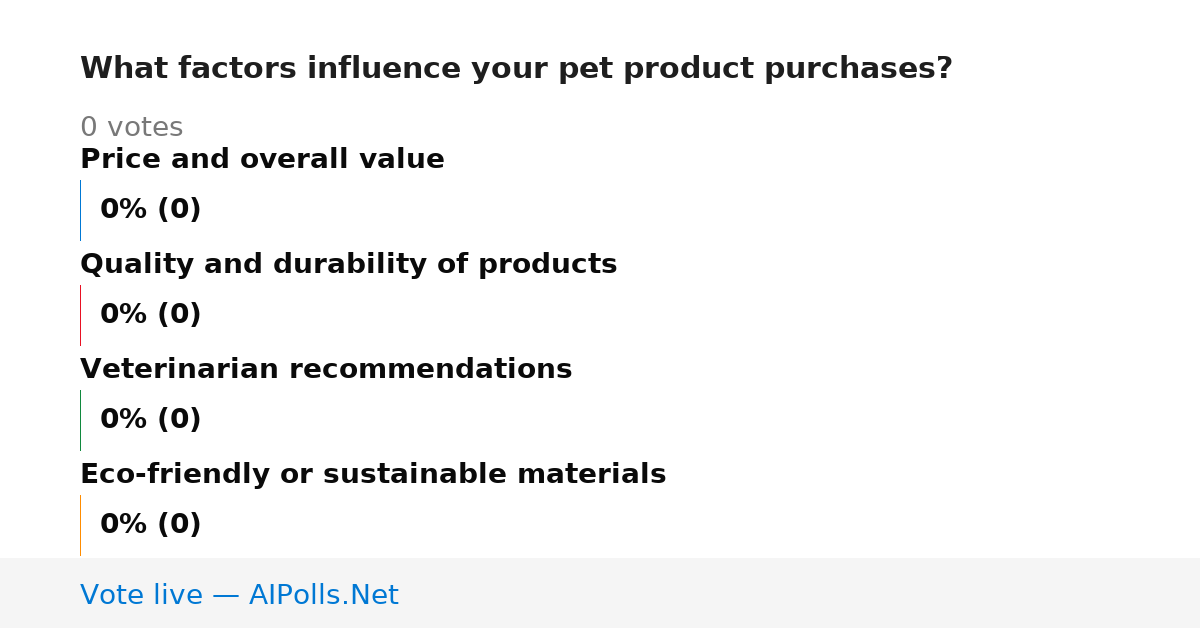
Task: Click the blue bar under Price option
Action: tap(80, 210)
